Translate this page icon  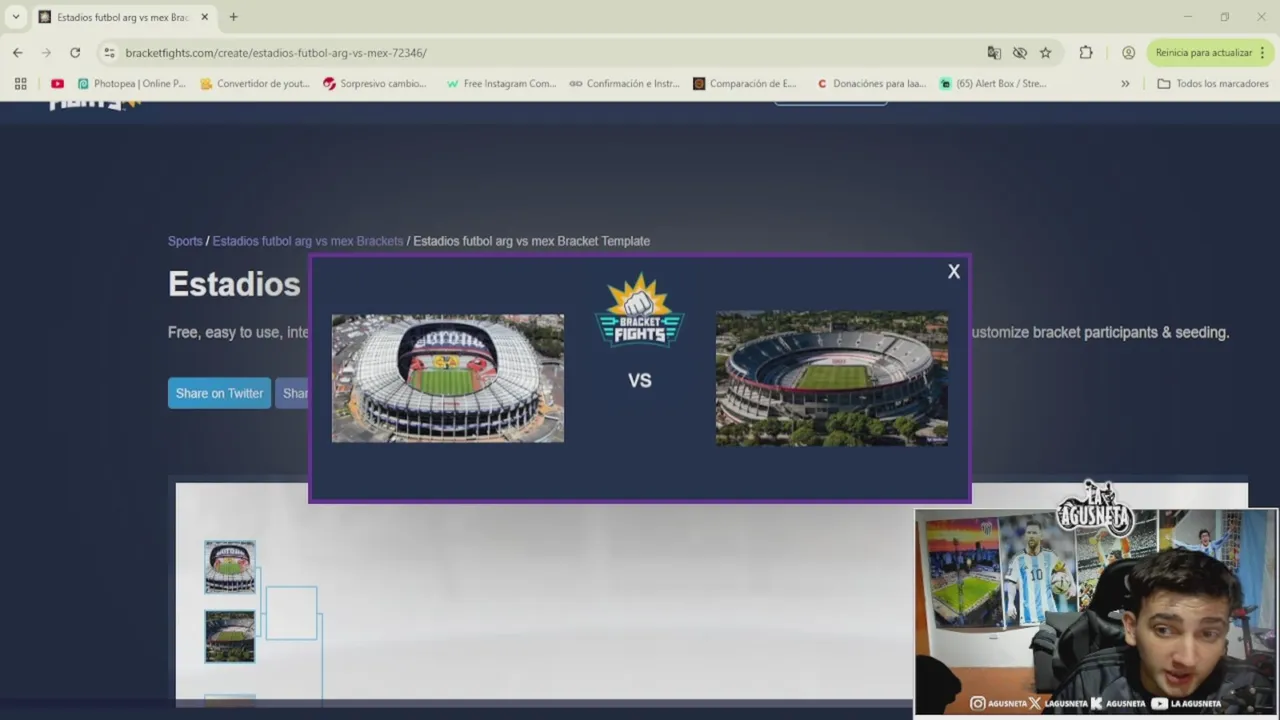tap(994, 53)
